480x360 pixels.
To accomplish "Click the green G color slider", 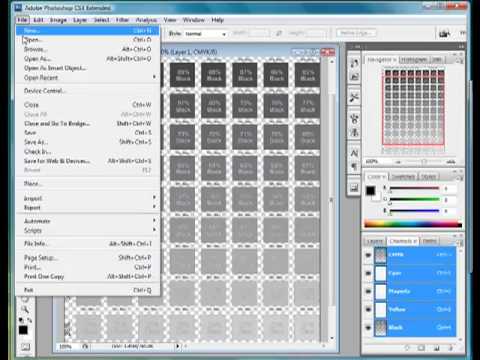I will [414, 200].
